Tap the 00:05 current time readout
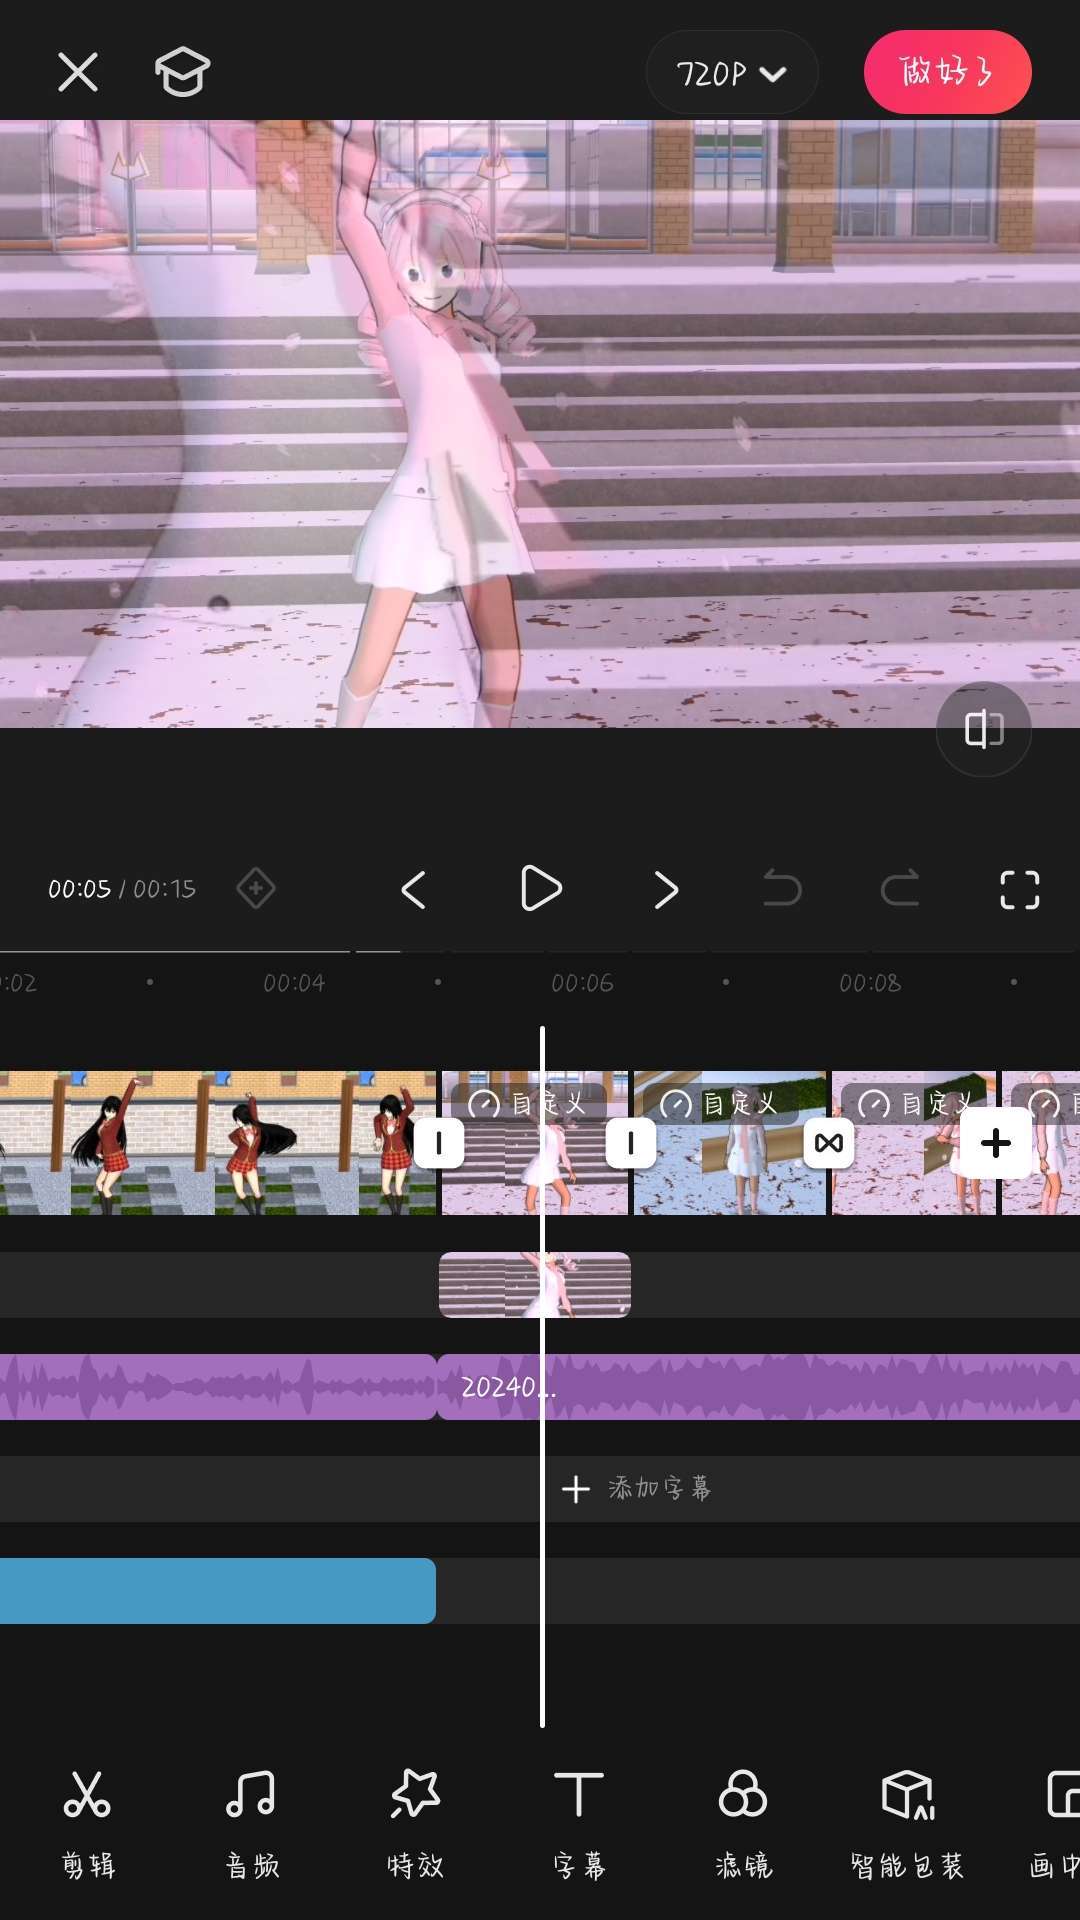 [x=79, y=889]
